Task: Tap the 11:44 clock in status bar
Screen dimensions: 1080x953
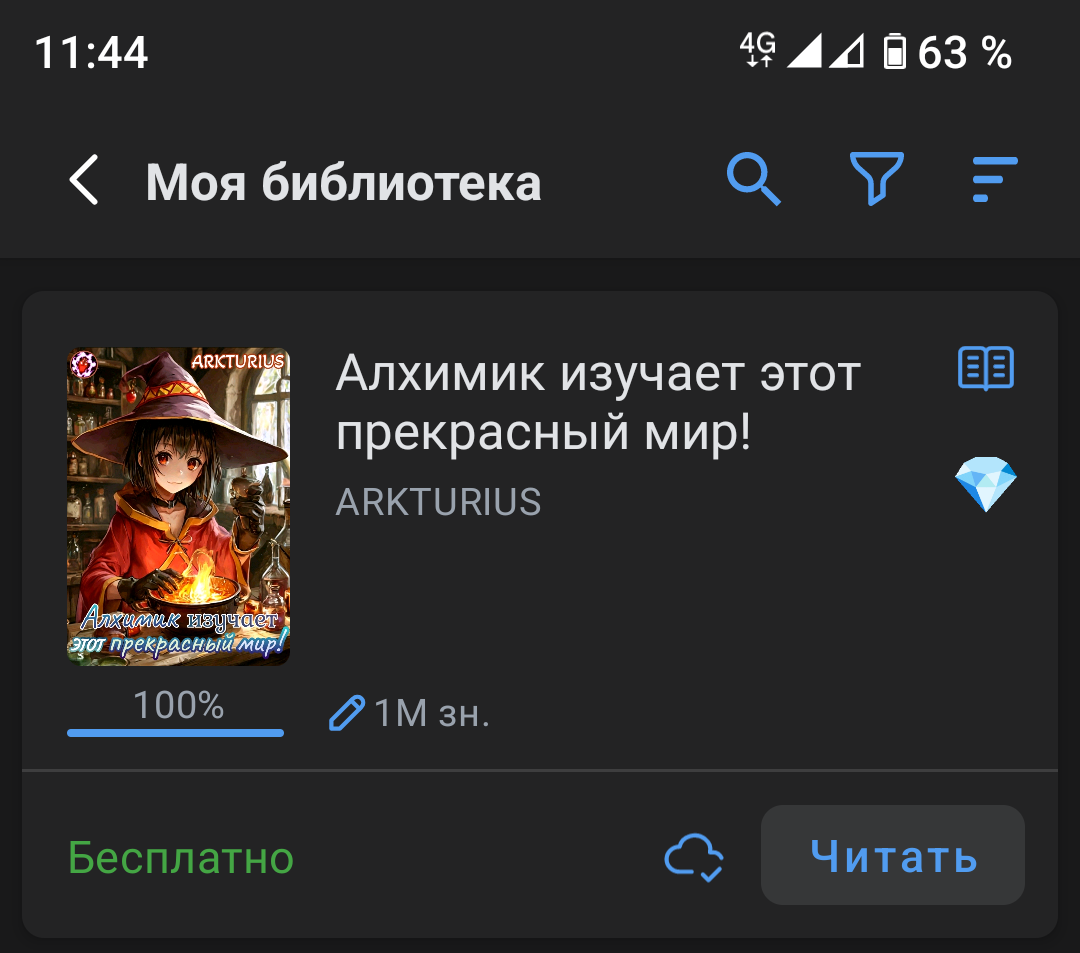Action: pyautogui.click(x=91, y=52)
